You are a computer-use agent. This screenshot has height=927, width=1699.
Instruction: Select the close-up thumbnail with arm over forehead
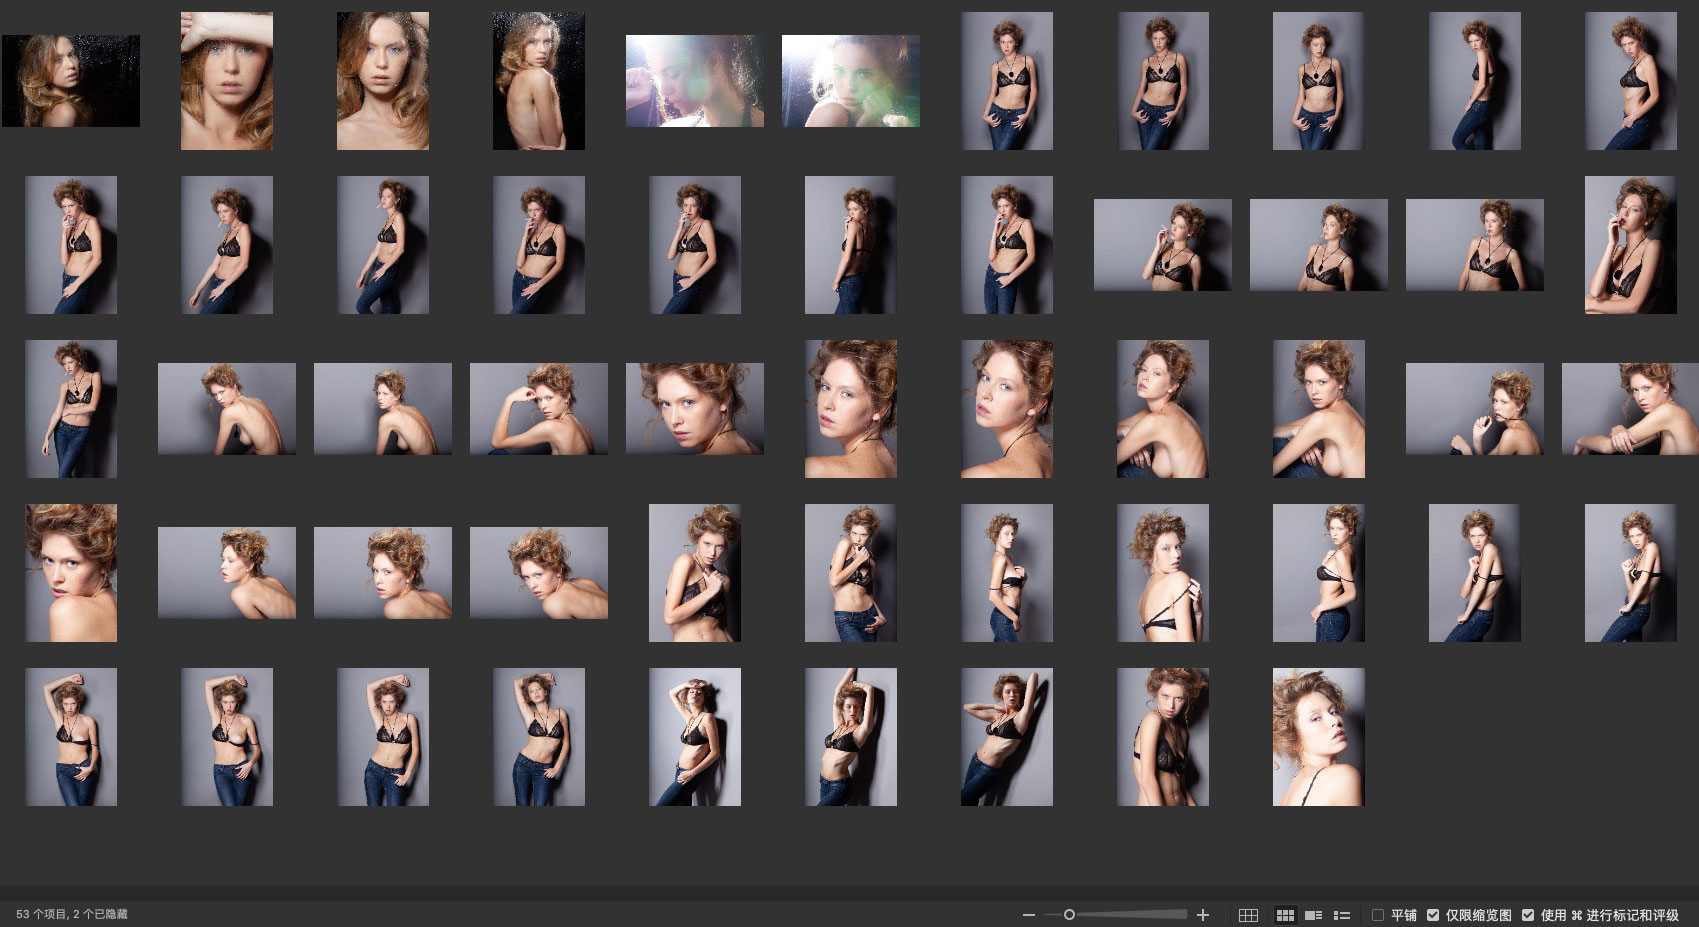tap(227, 81)
